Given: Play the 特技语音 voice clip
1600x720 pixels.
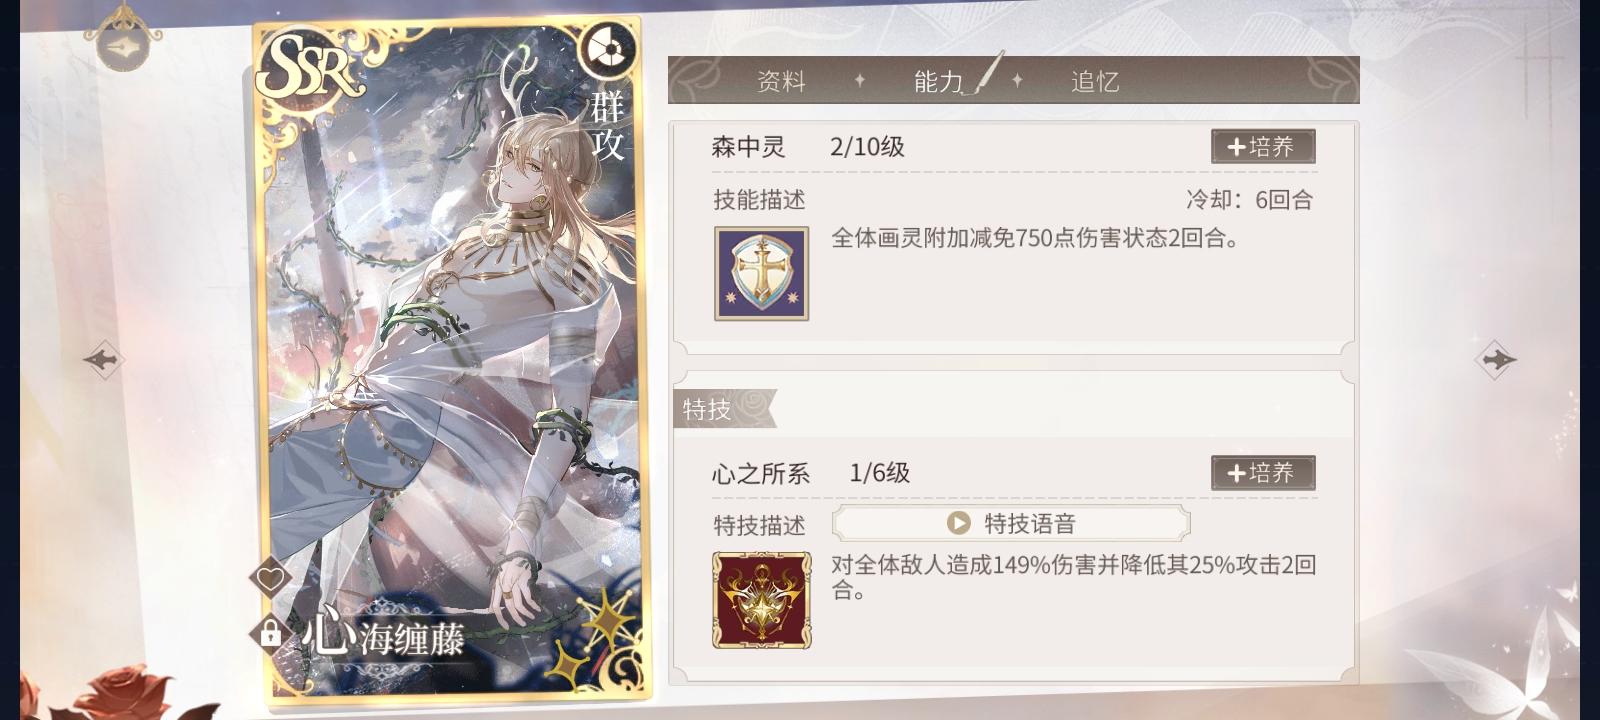Looking at the screenshot, I should coord(1011,523).
